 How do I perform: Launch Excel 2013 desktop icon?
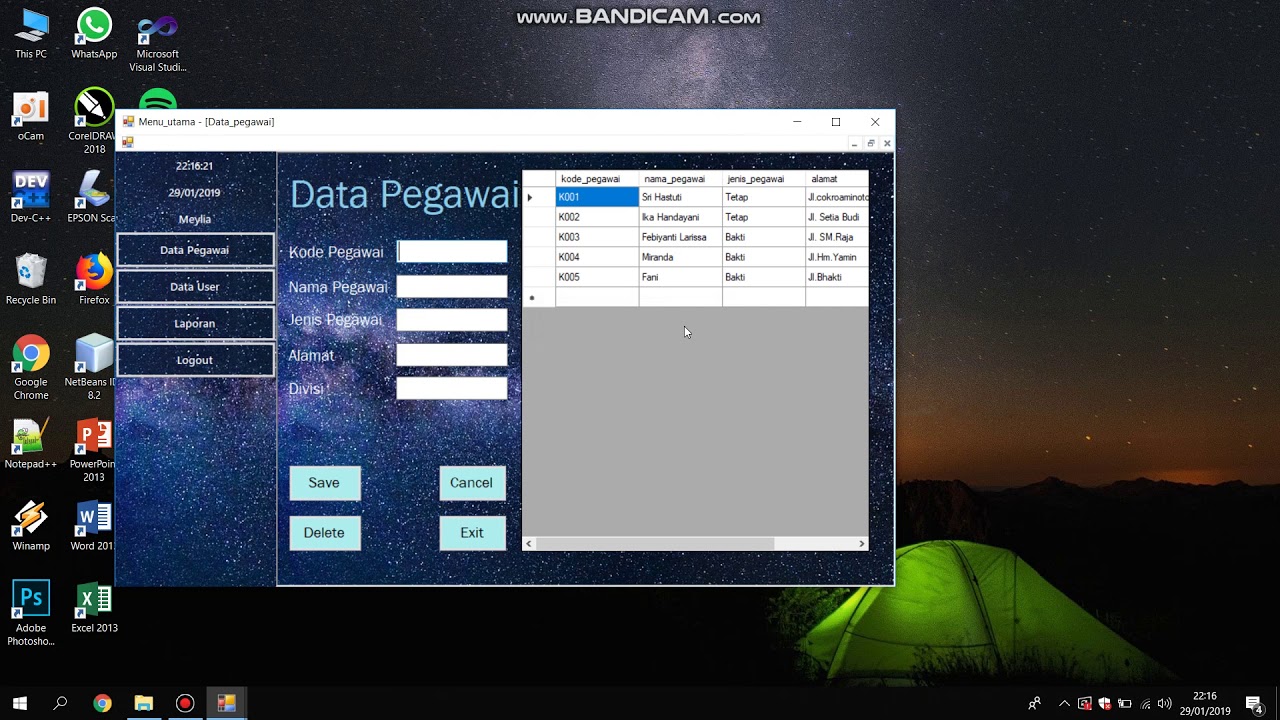click(94, 609)
